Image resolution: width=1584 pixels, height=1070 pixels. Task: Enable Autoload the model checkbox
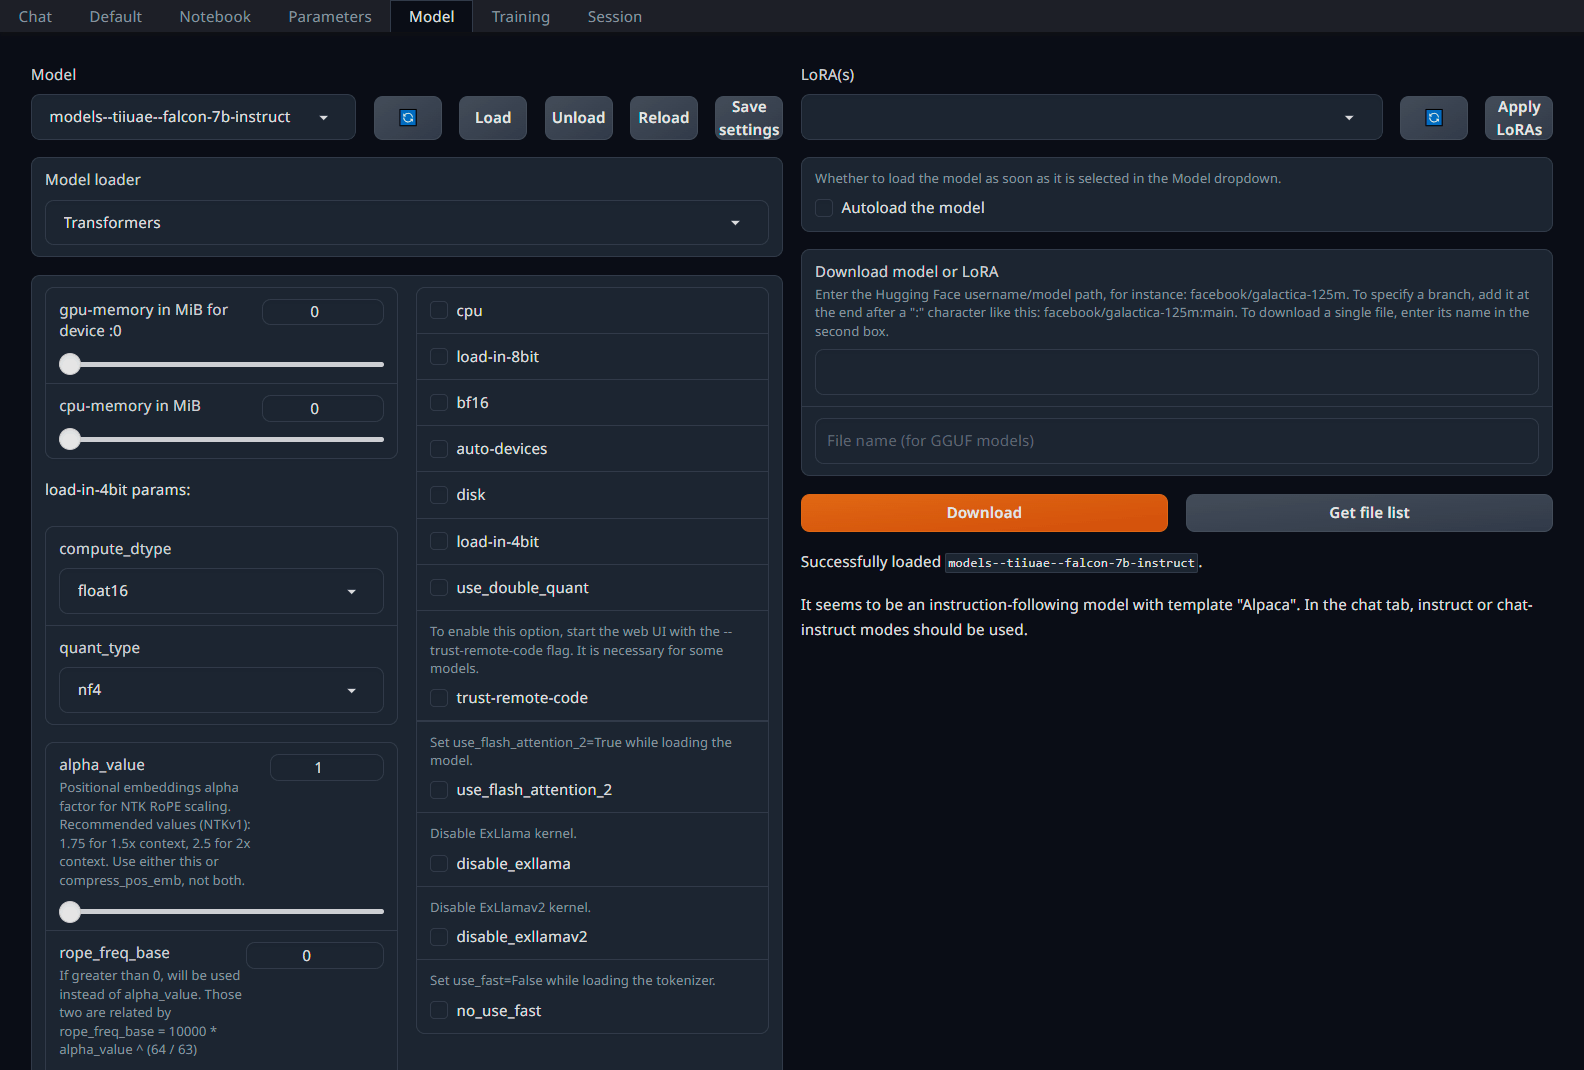click(824, 208)
